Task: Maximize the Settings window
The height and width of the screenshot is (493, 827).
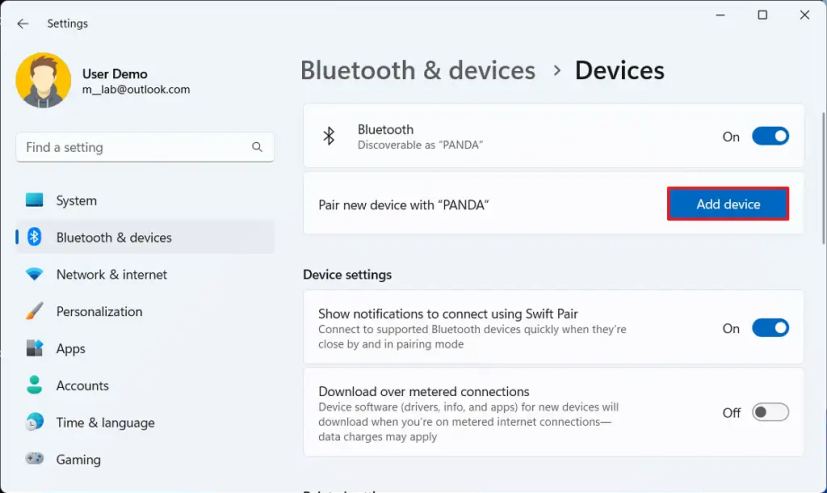Action: coord(762,15)
